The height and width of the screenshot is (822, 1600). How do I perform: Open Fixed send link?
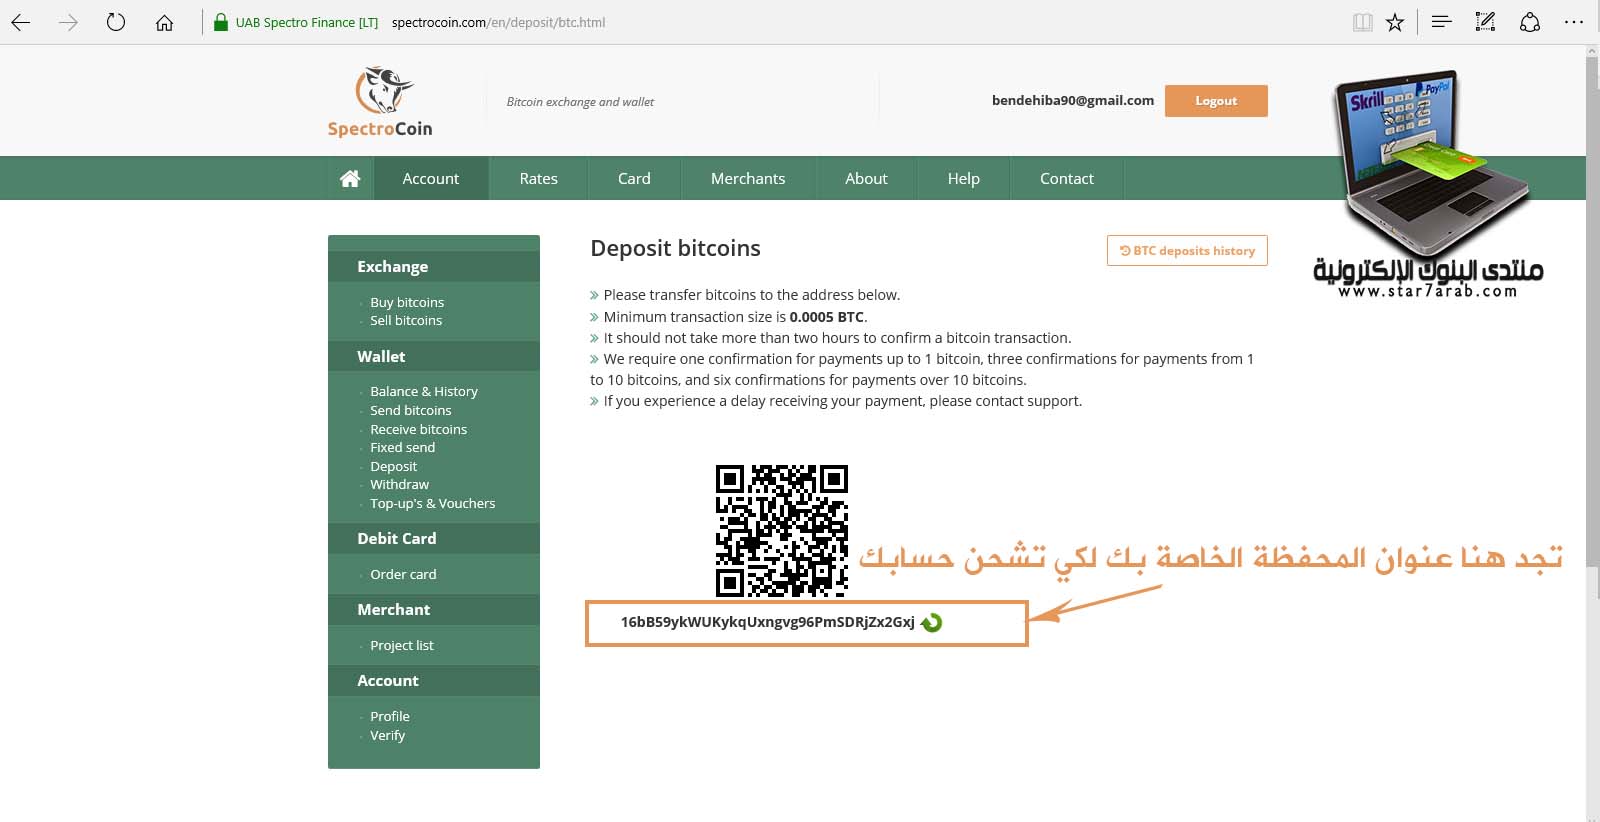403,447
